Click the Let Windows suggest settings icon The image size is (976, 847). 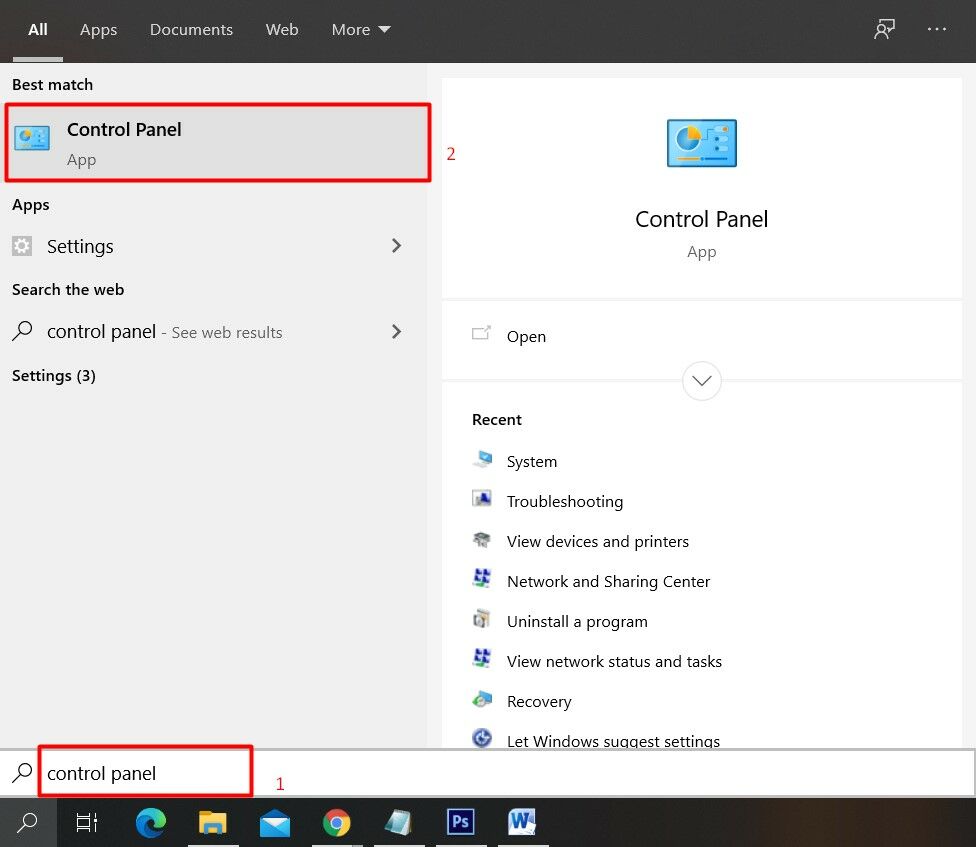click(x=482, y=739)
